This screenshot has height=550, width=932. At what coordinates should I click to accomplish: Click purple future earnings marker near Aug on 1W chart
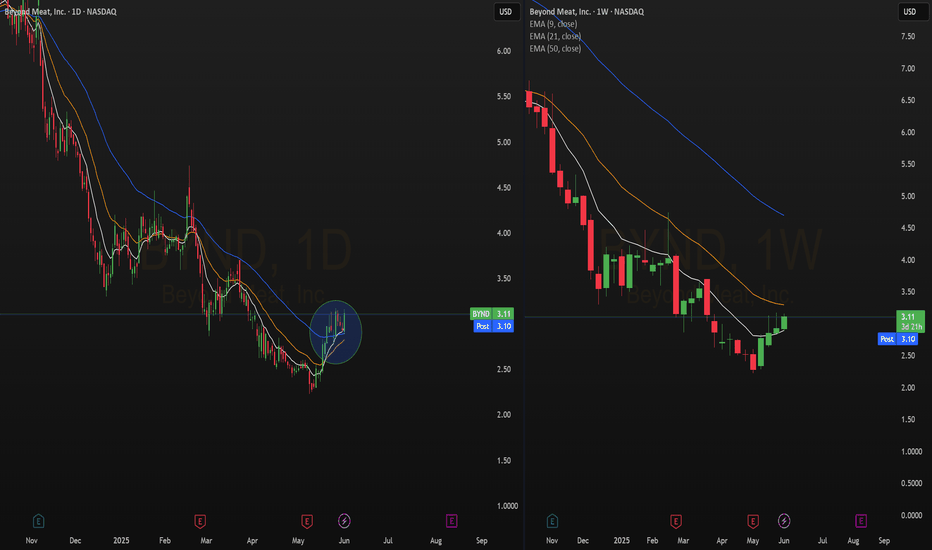point(861,521)
